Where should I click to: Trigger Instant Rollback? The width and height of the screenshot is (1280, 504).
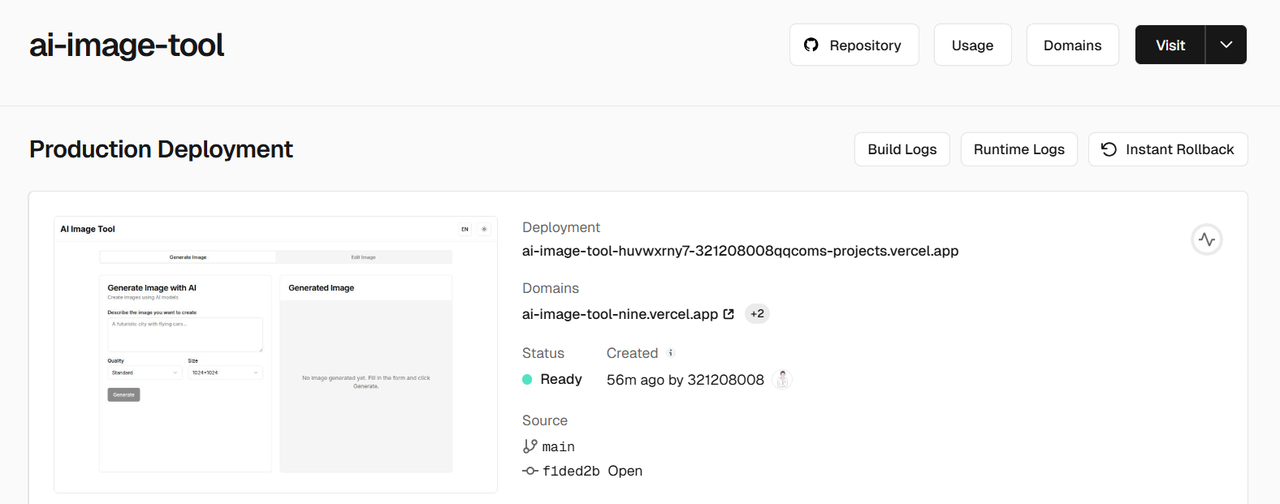(x=1168, y=149)
